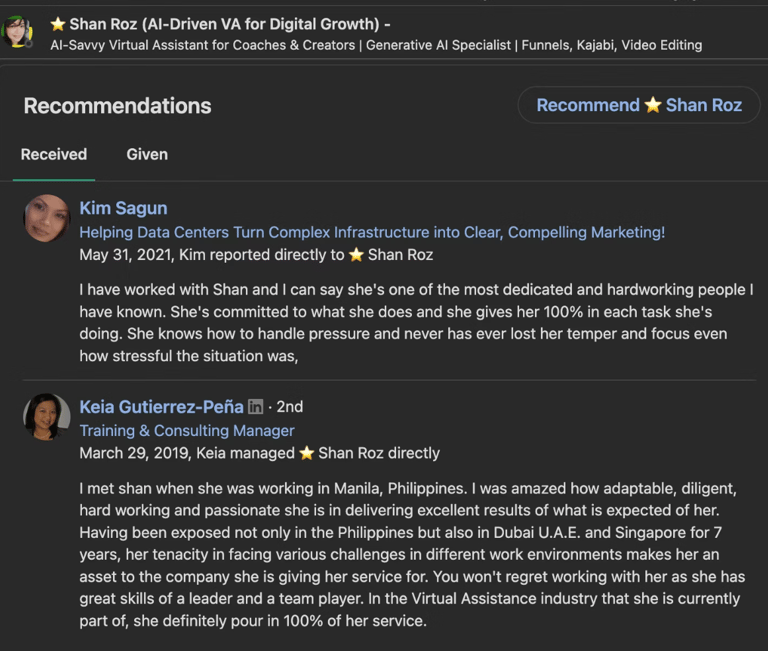Click the Recommendations section heading
Screen dimensions: 768x651
117,106
